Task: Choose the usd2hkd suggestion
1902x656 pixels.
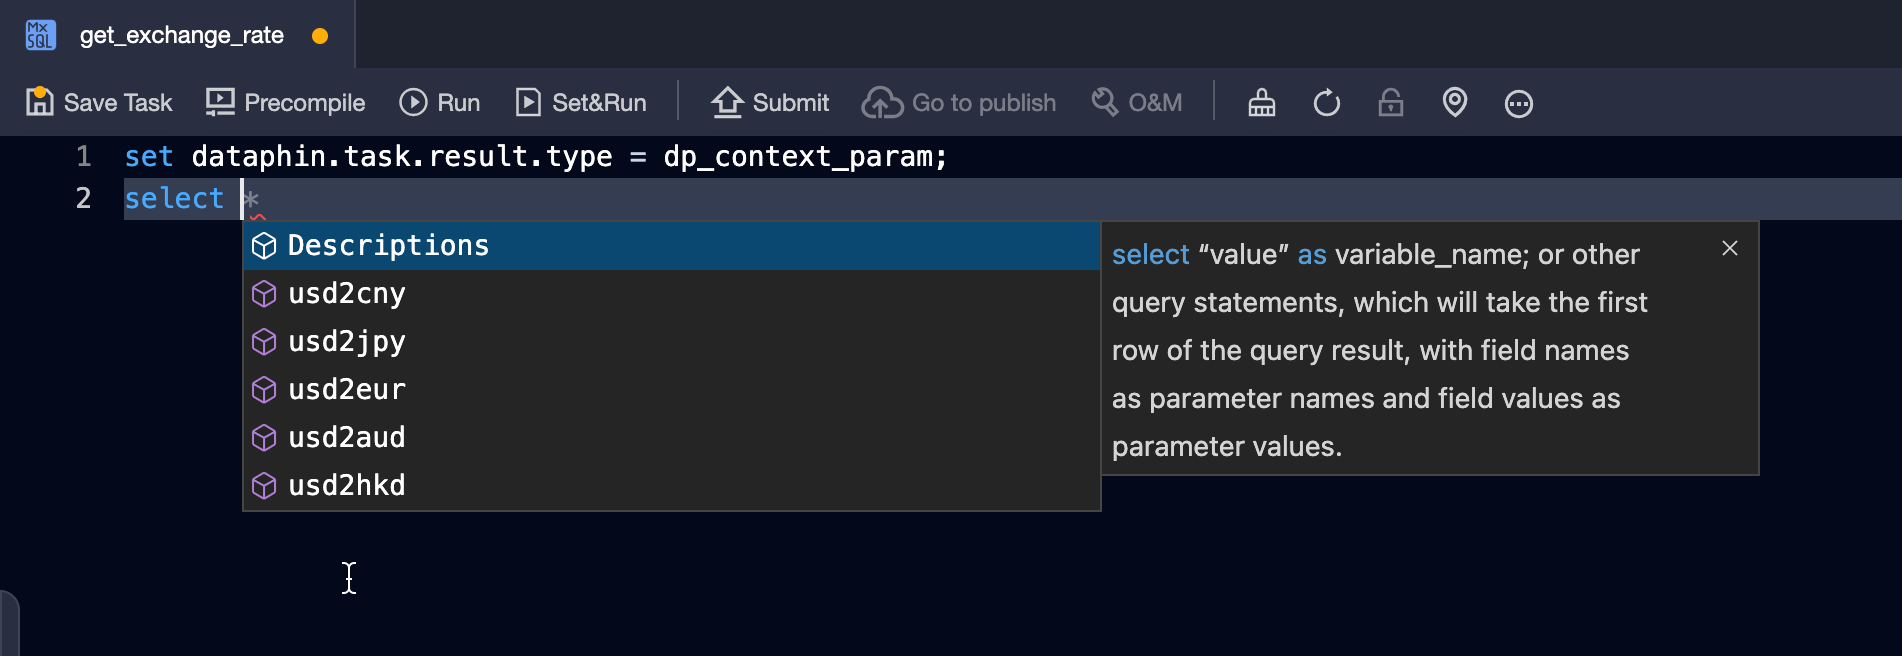Action: coord(347,486)
